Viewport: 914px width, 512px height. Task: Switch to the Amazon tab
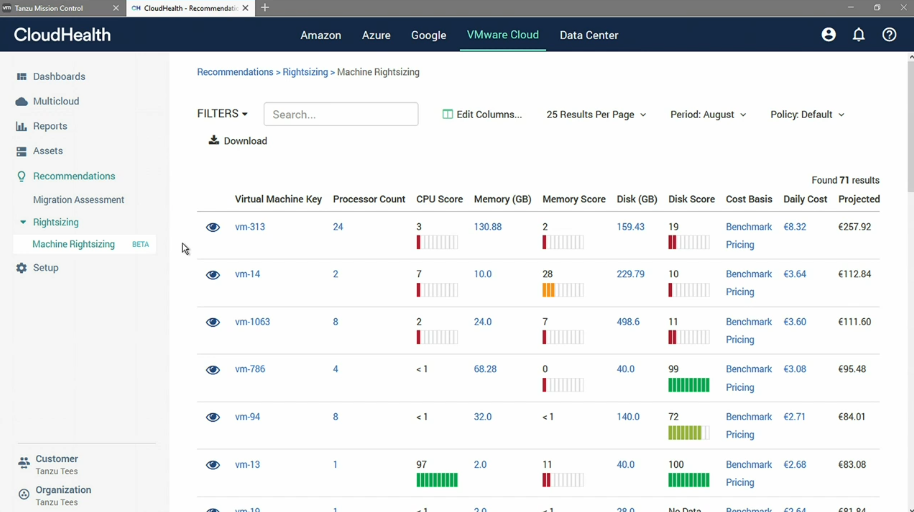pyautogui.click(x=321, y=35)
